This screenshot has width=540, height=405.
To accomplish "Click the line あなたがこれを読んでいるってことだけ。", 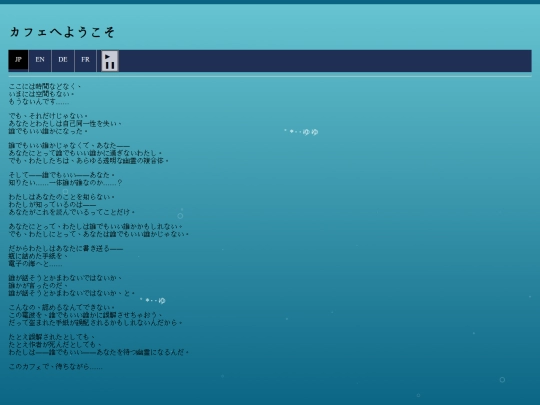I will [x=72, y=212].
